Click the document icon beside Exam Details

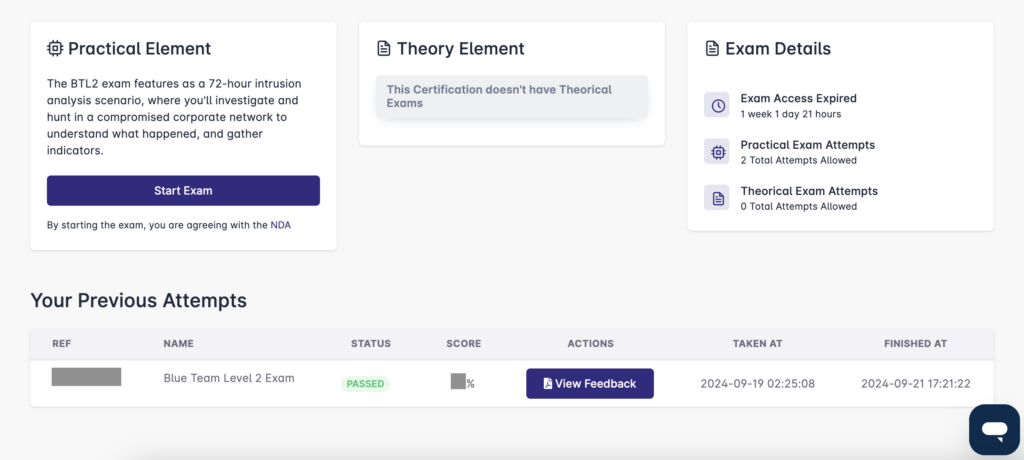[x=712, y=48]
